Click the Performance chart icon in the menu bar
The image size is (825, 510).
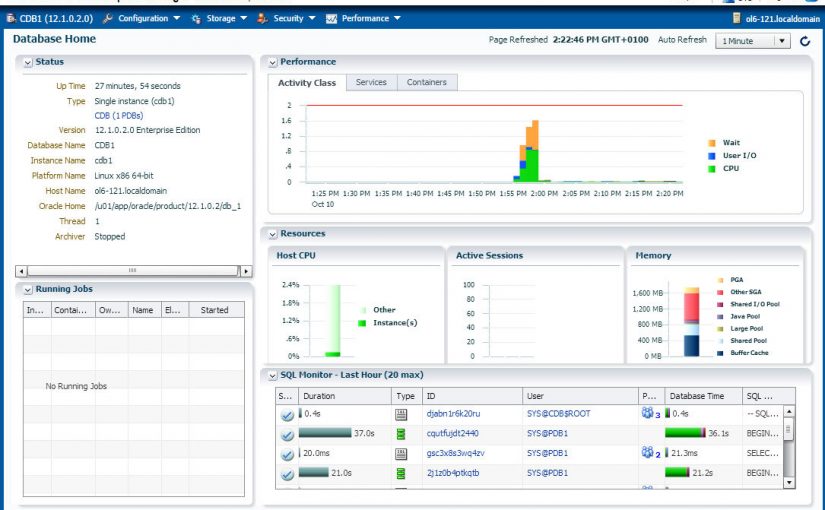coord(331,19)
